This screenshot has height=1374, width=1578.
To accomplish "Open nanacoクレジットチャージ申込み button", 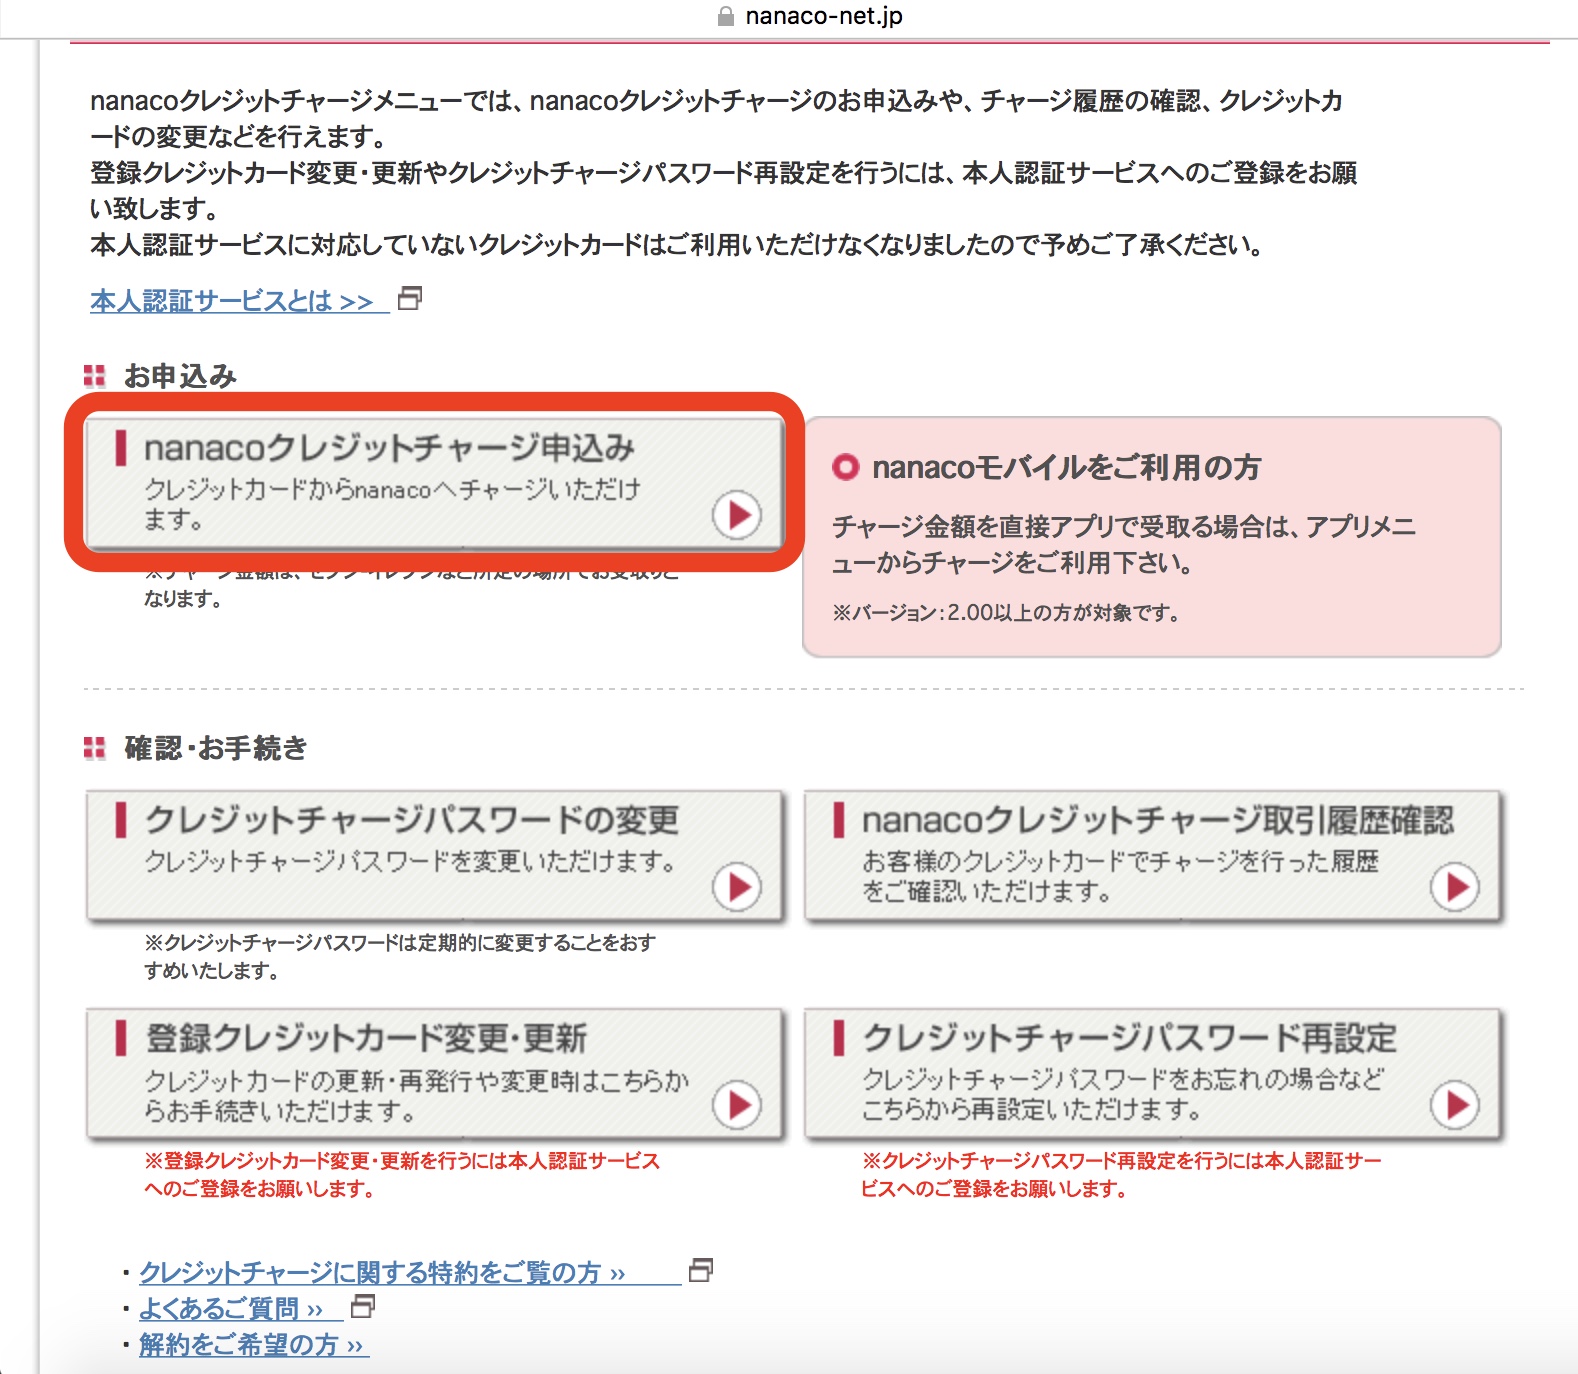I will click(x=434, y=483).
